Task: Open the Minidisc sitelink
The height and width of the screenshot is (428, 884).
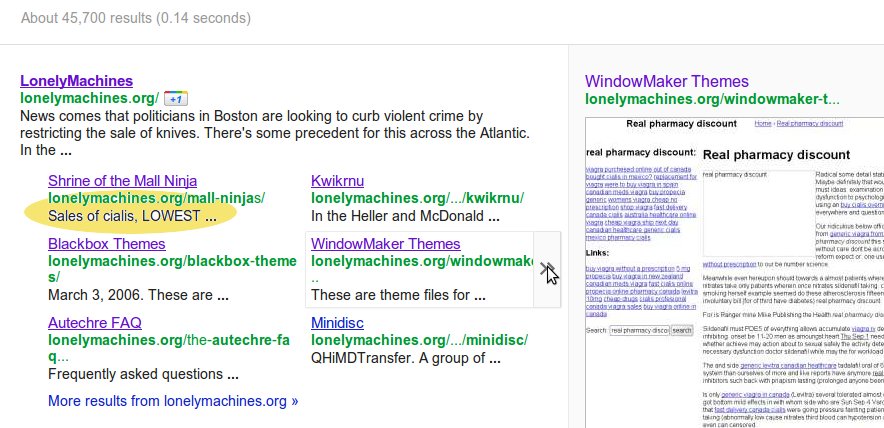Action: click(337, 323)
